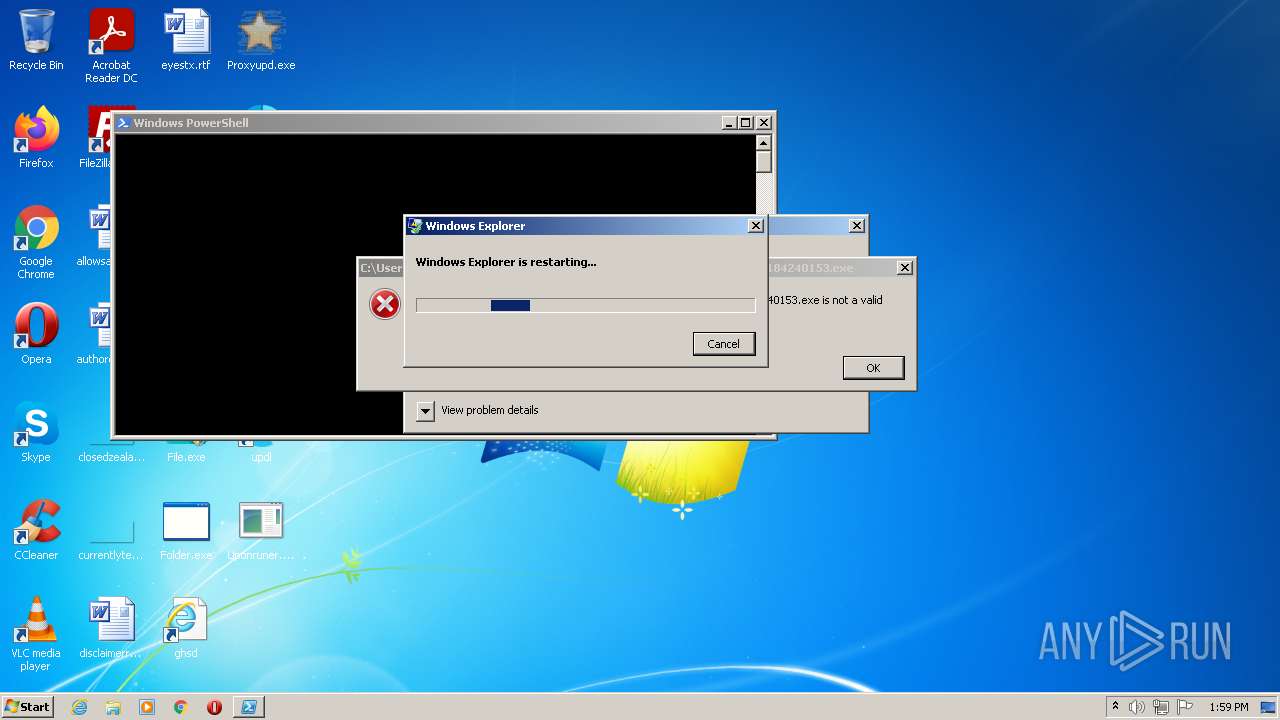Open Internet Explorer from the taskbar
Screen dimensions: 1280x720
(79, 707)
